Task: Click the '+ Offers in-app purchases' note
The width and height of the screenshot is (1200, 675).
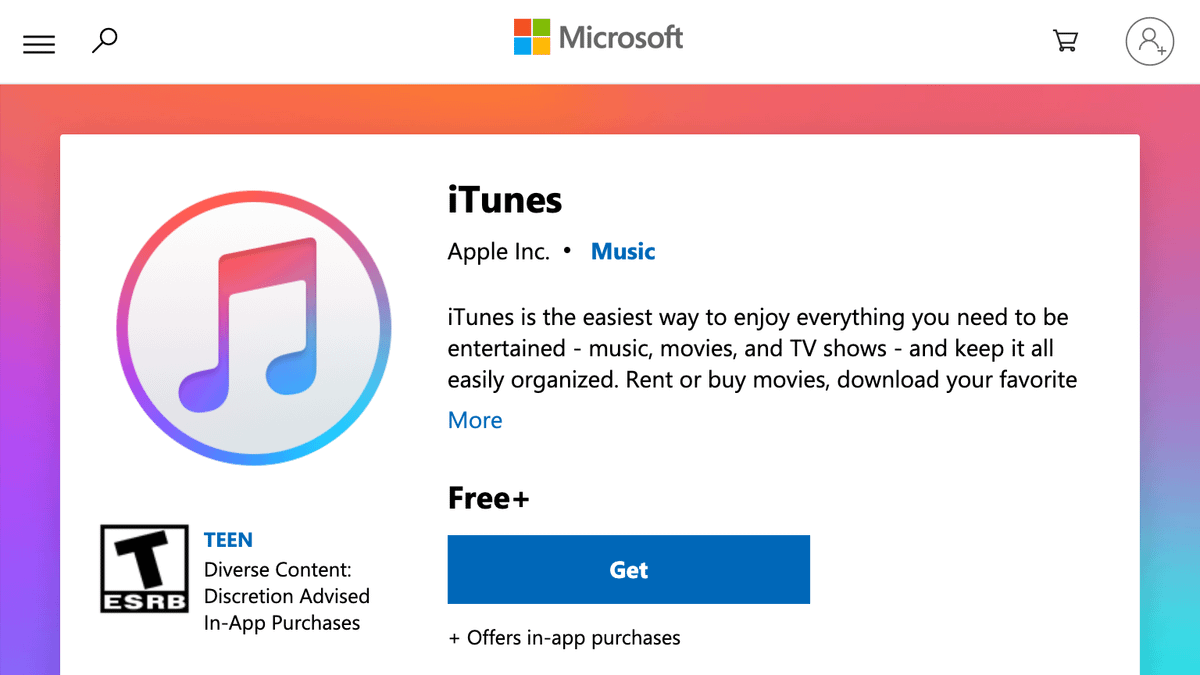Action: pyautogui.click(x=565, y=637)
